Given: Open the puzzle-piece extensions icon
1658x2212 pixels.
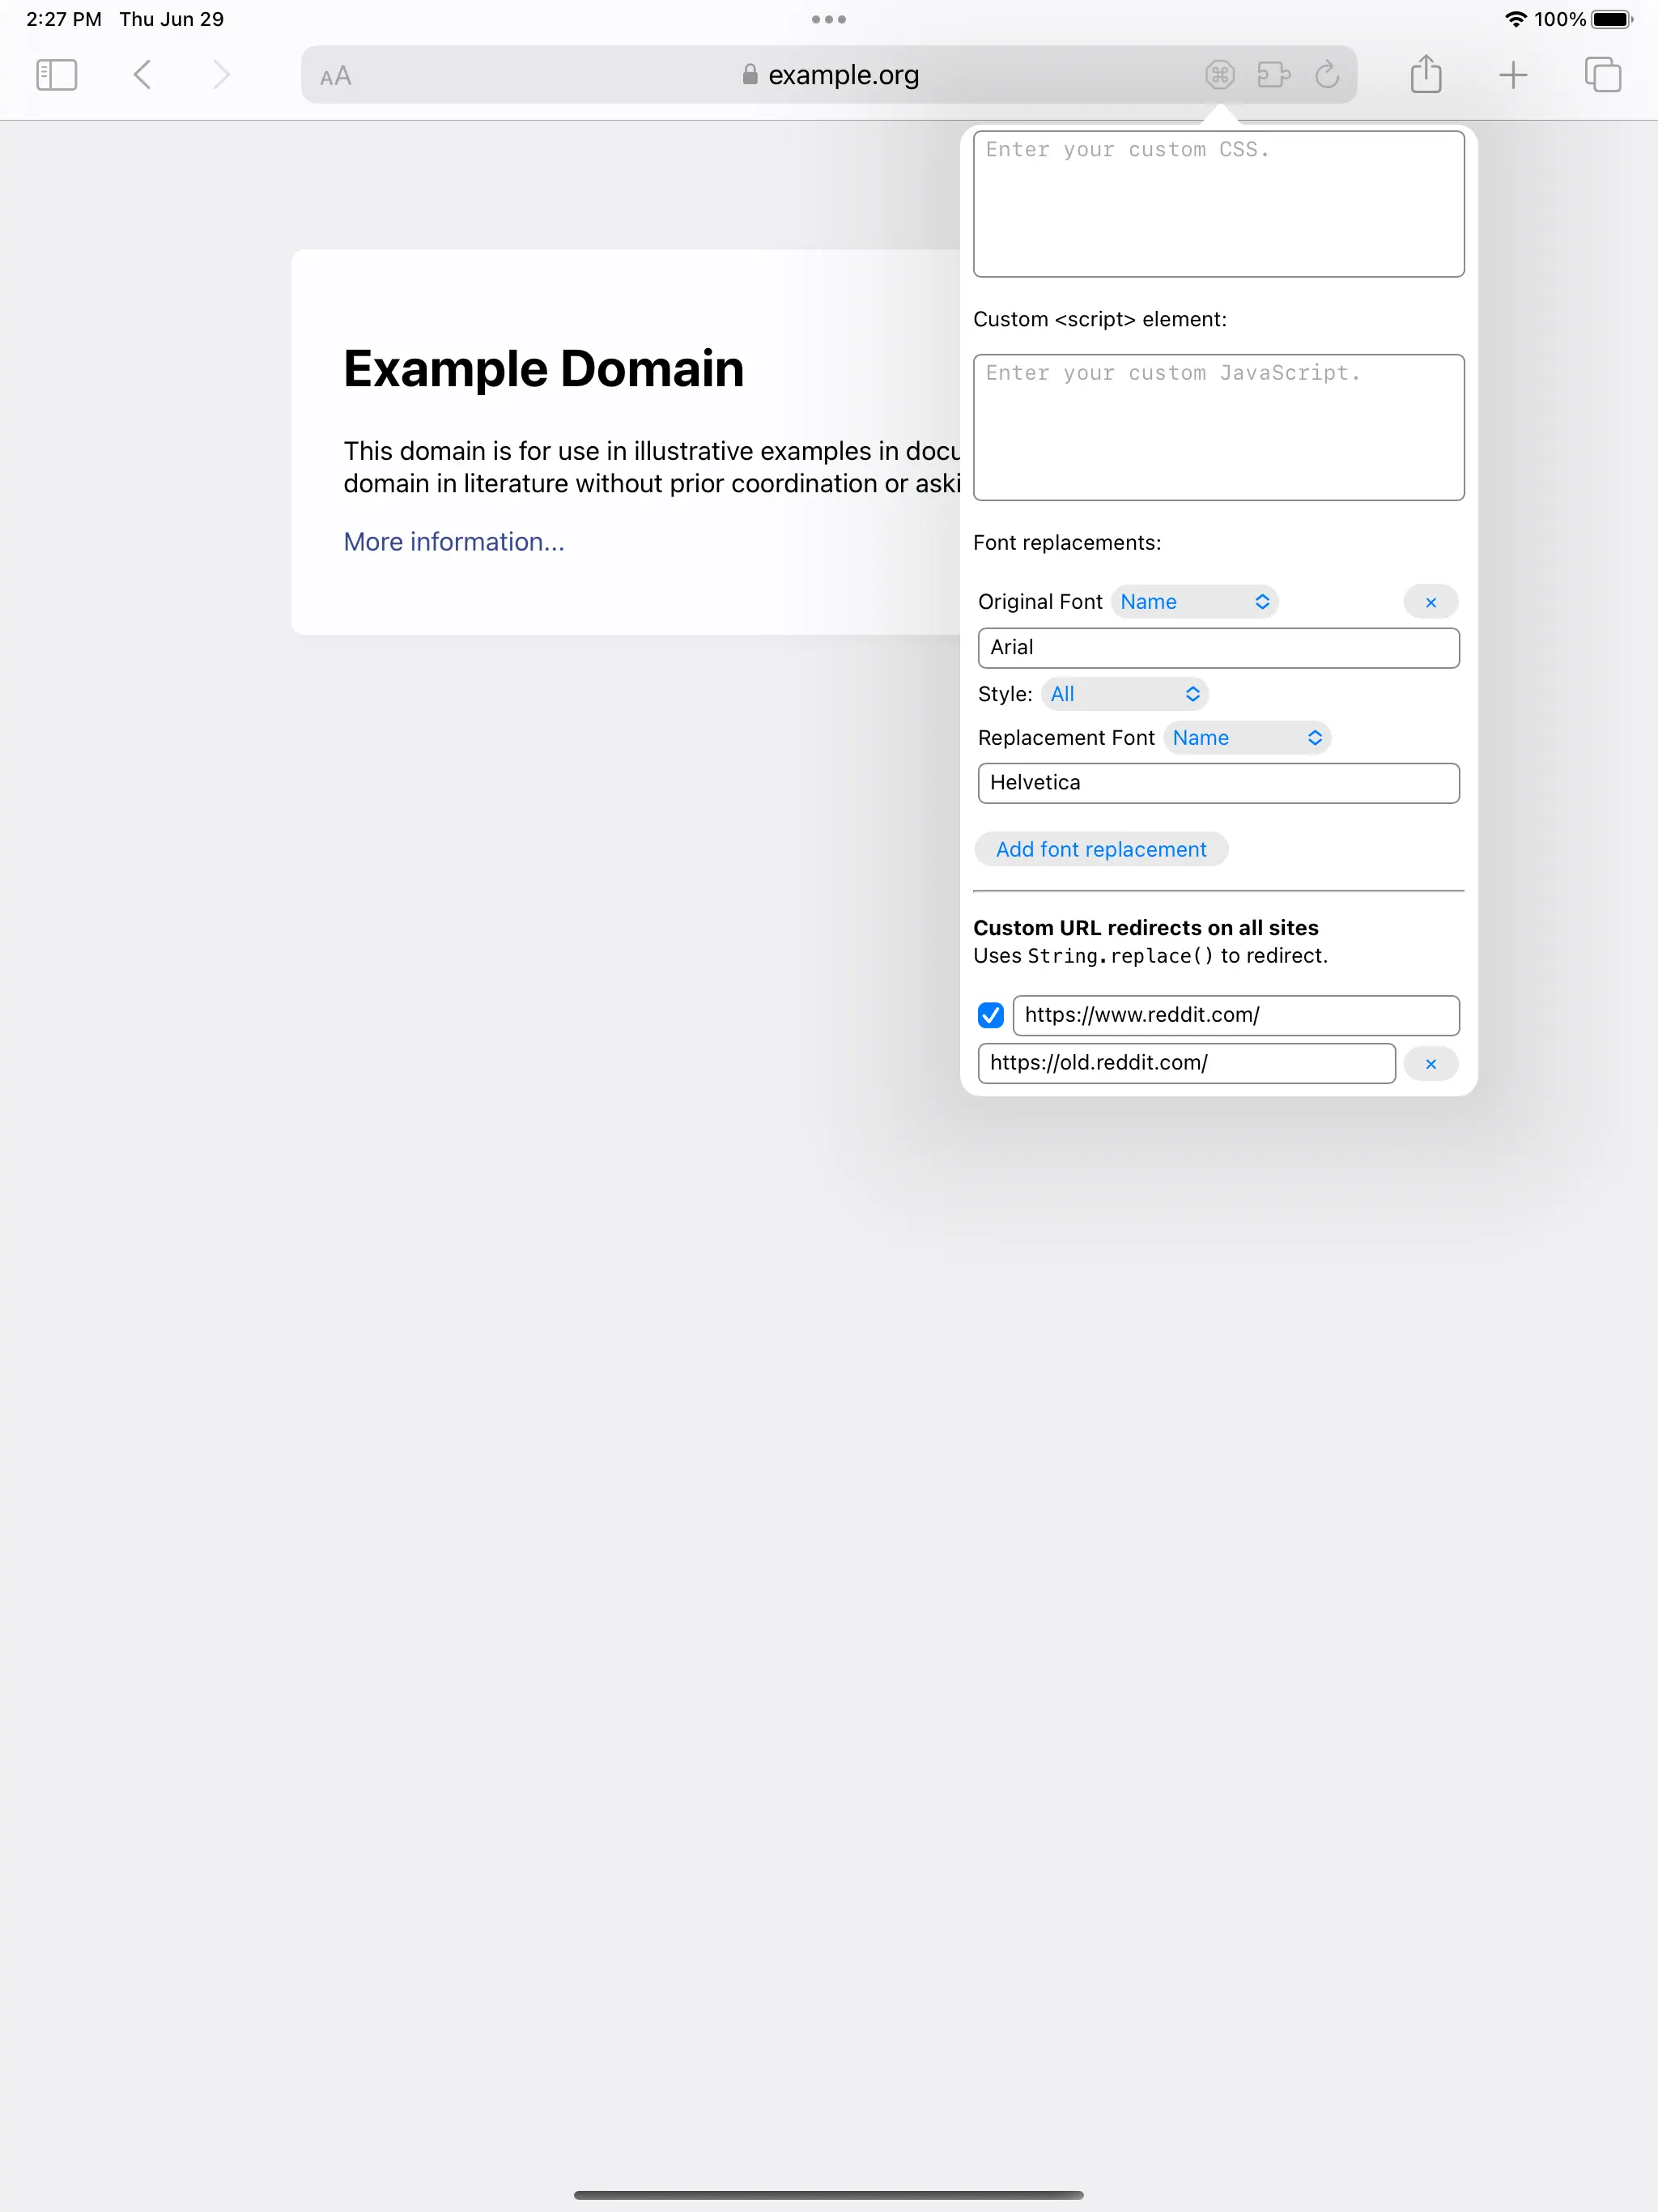Looking at the screenshot, I should pyautogui.click(x=1273, y=75).
